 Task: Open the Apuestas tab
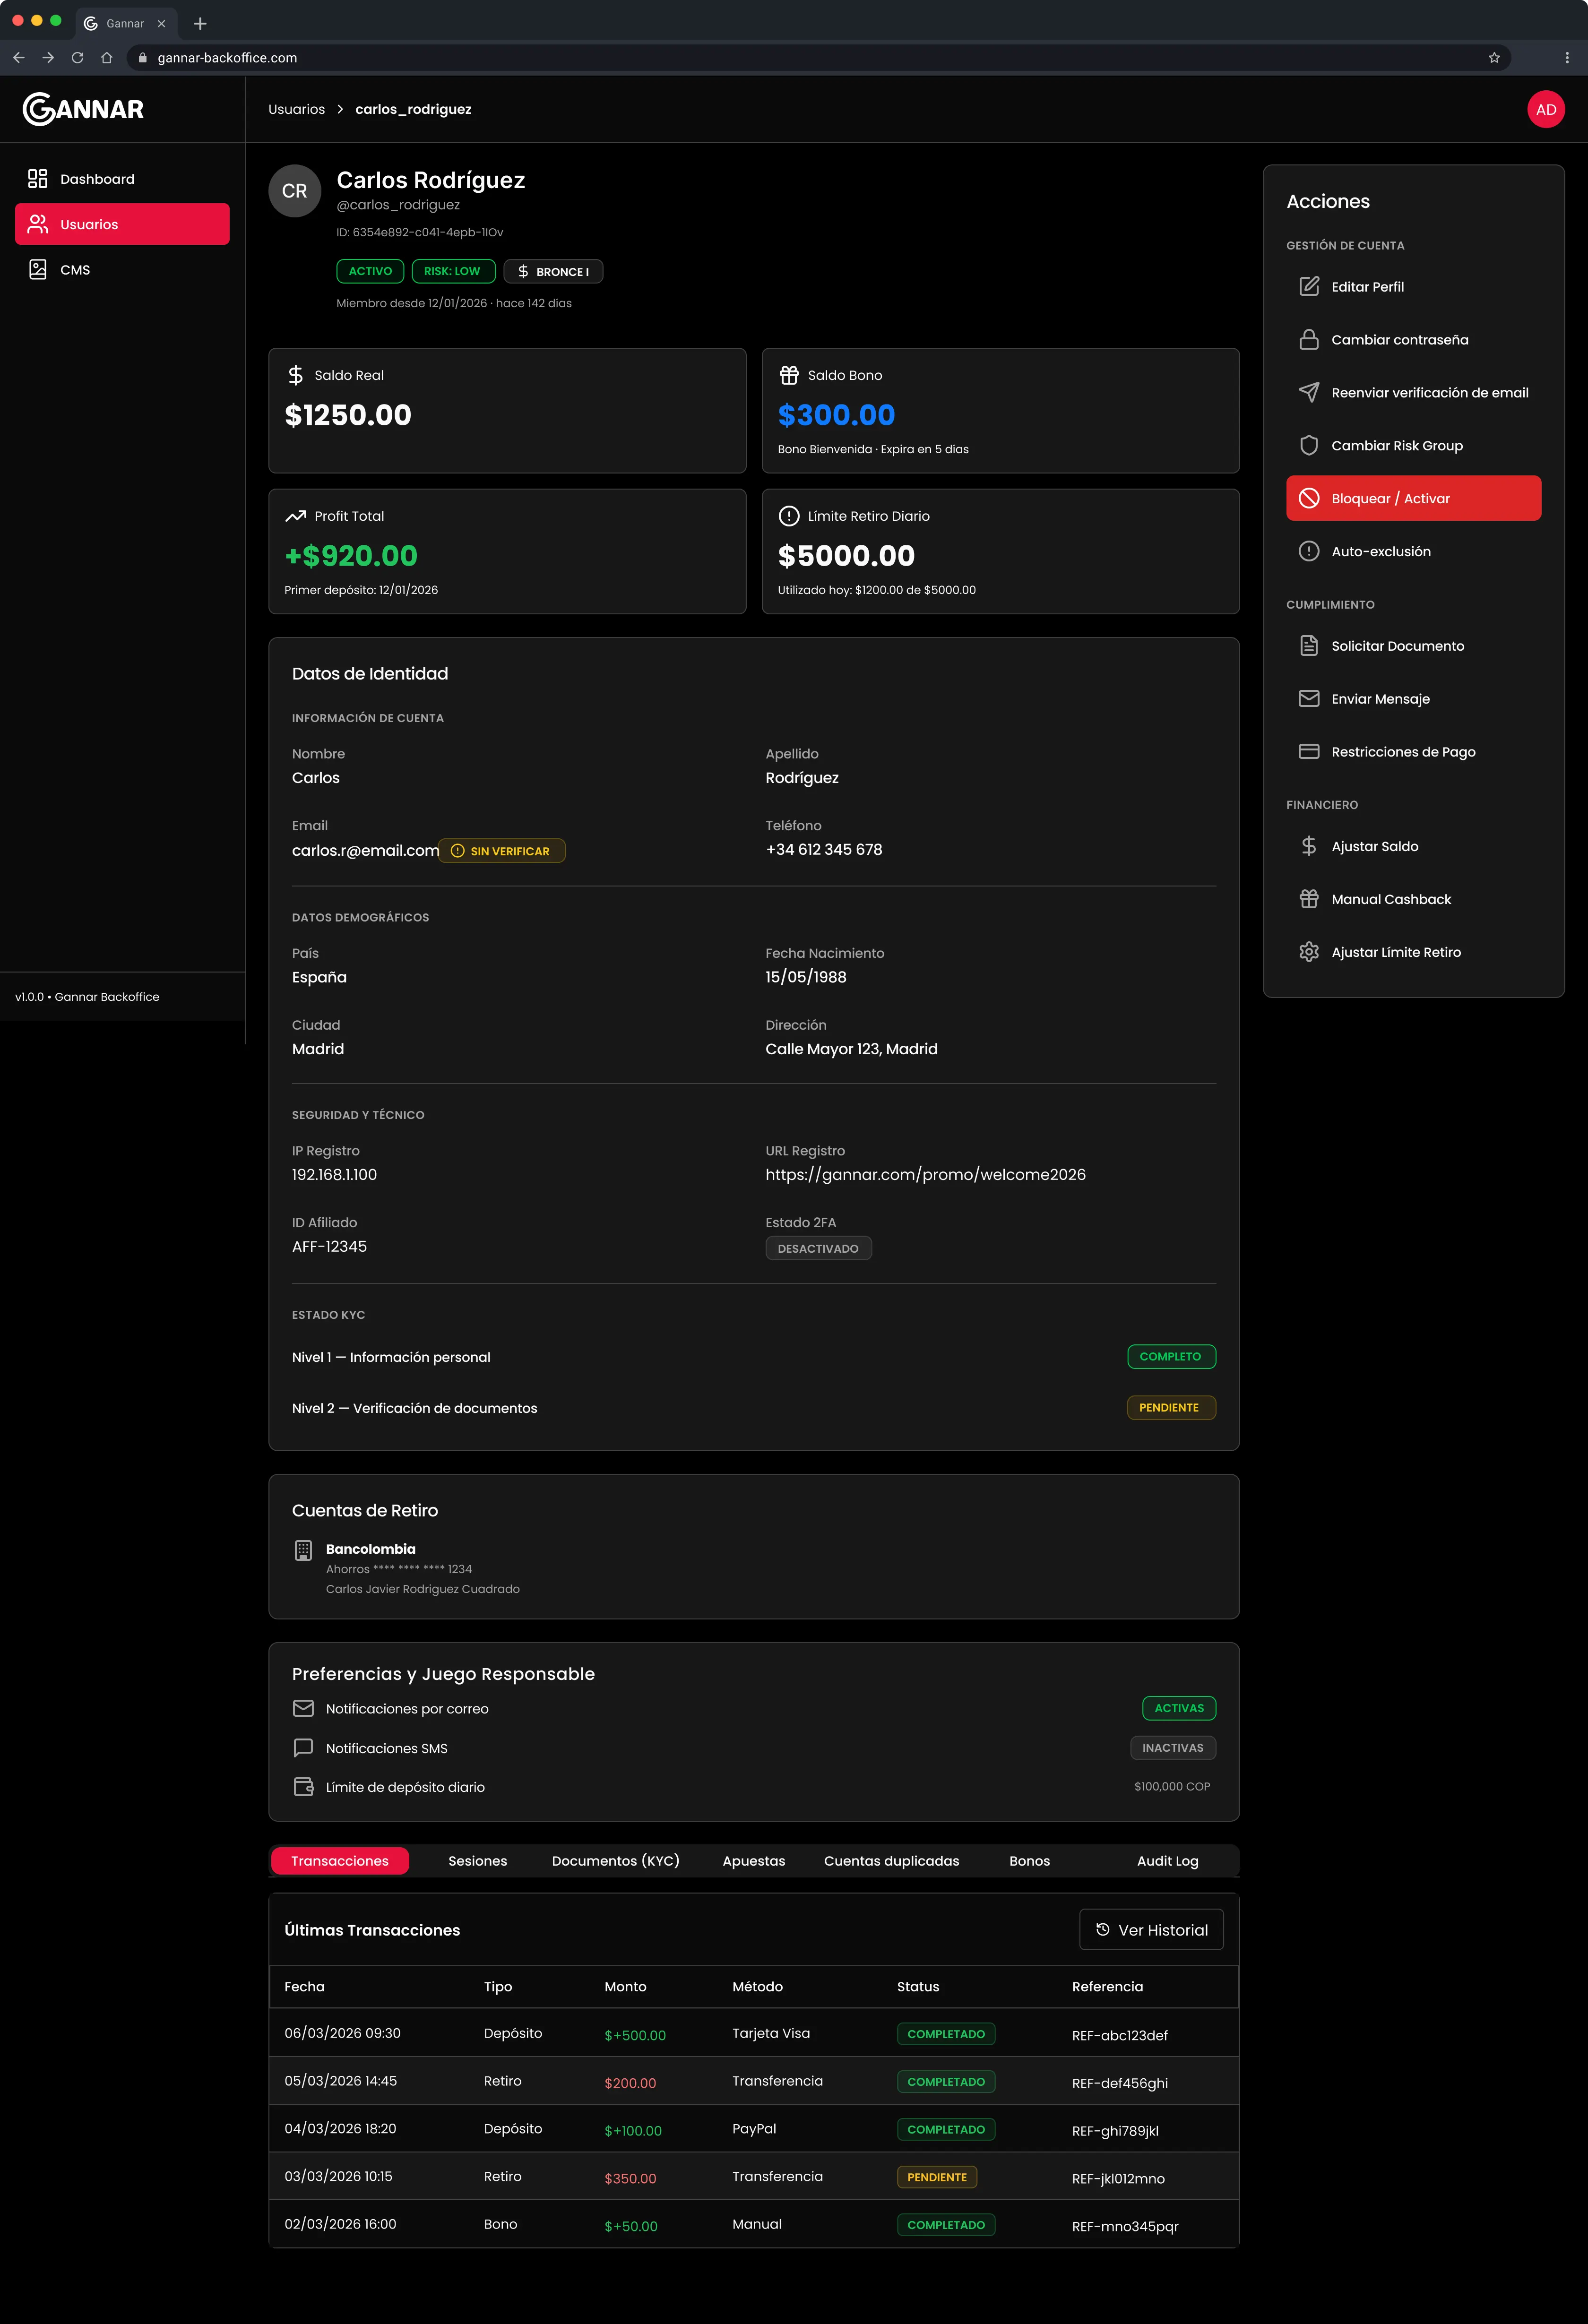point(754,1861)
